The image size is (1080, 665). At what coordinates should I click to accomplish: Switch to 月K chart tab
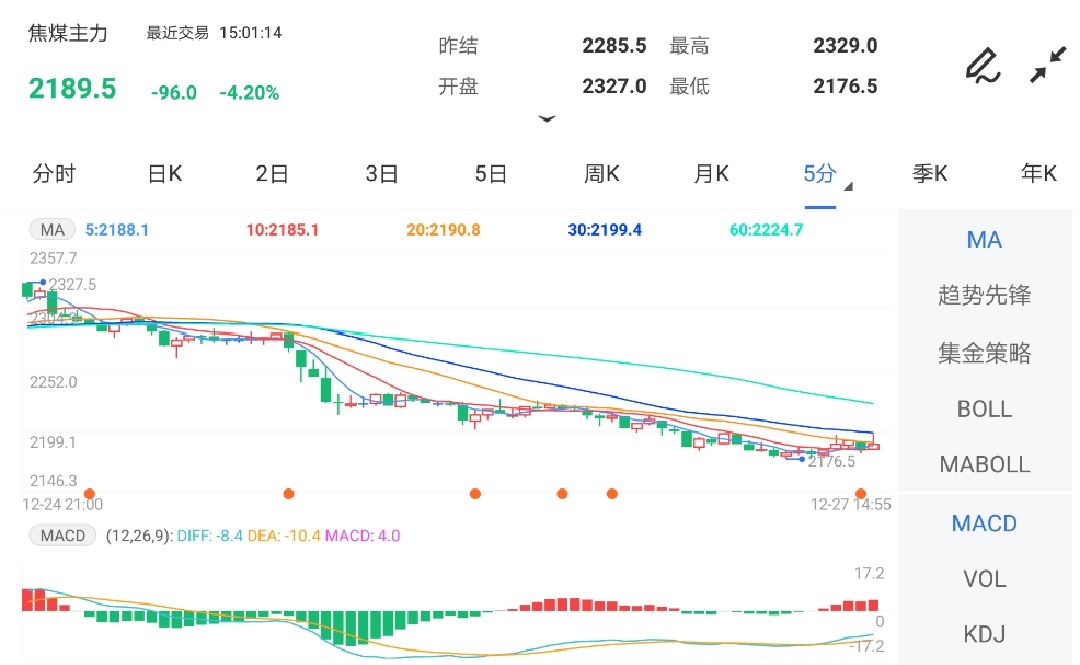click(711, 174)
